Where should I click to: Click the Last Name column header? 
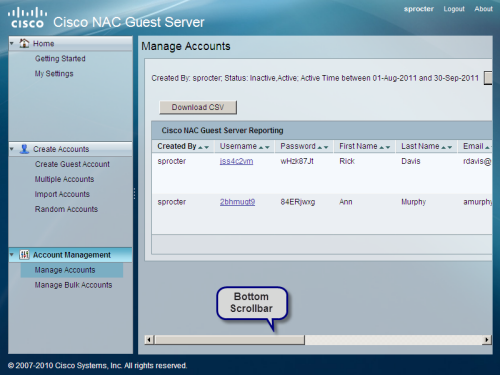tap(420, 146)
